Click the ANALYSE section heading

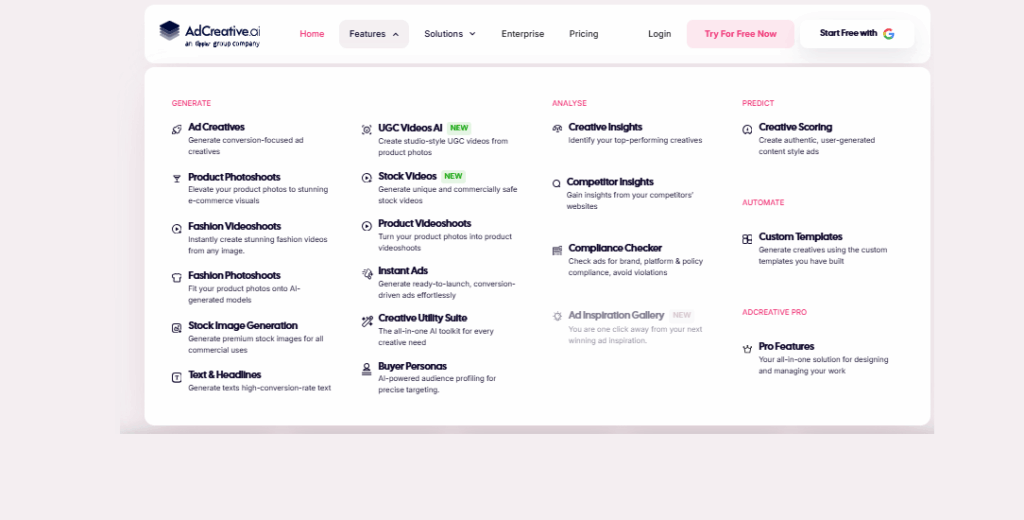tap(569, 103)
